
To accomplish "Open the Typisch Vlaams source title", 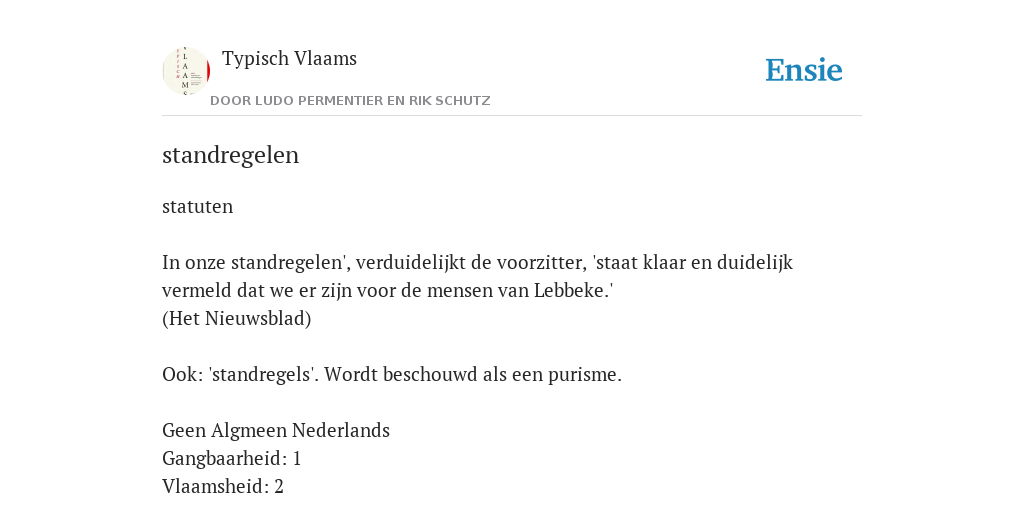I will tap(289, 59).
